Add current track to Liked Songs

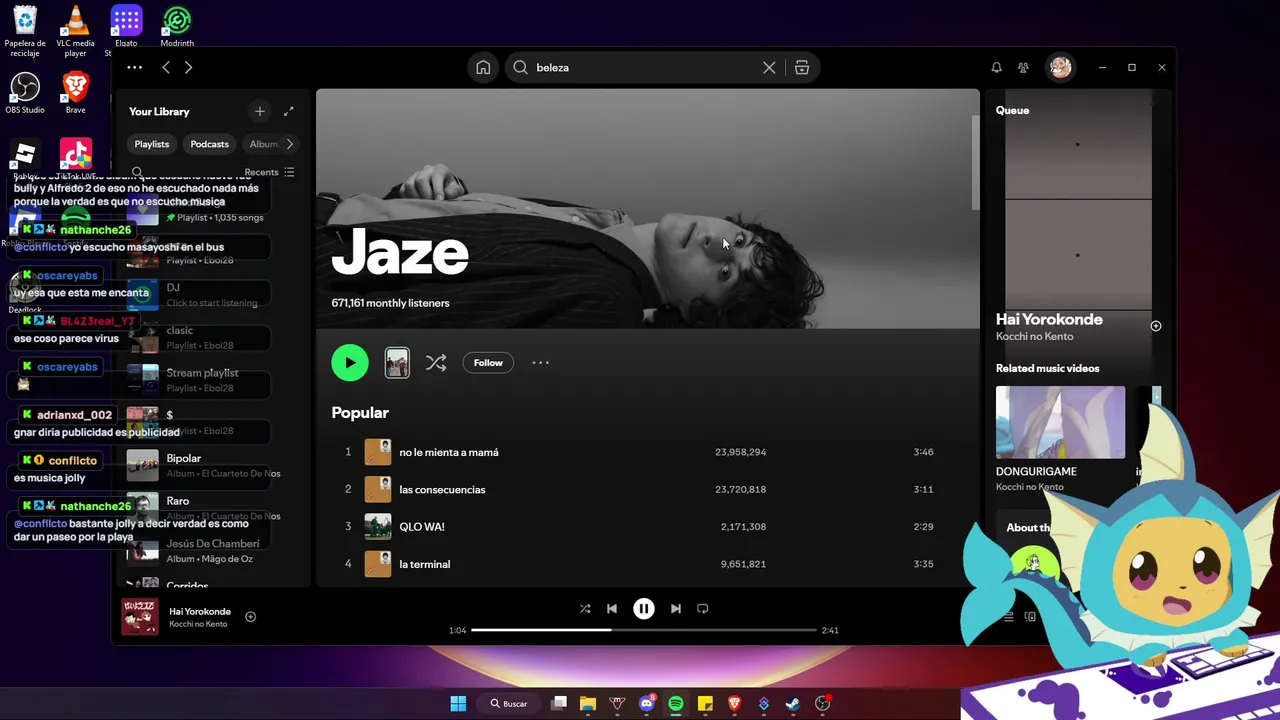(251, 617)
